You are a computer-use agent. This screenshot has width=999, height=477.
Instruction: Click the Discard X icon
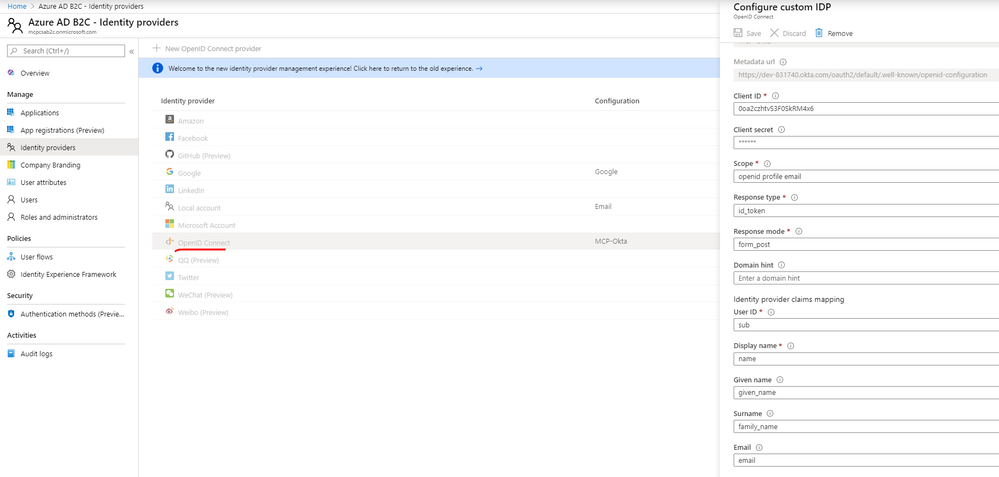point(774,33)
